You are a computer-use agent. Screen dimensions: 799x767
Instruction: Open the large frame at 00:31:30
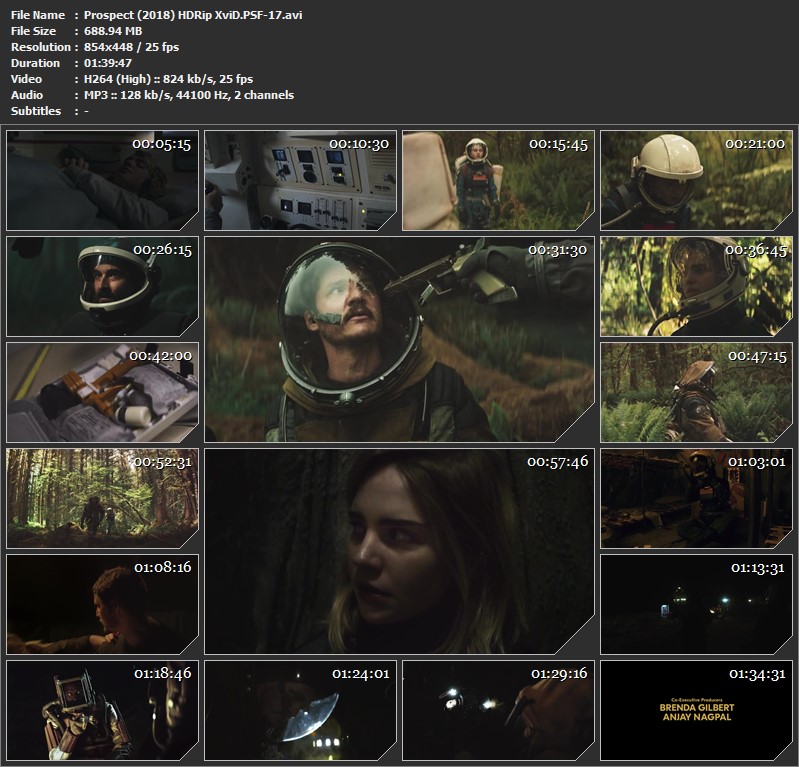(x=399, y=339)
